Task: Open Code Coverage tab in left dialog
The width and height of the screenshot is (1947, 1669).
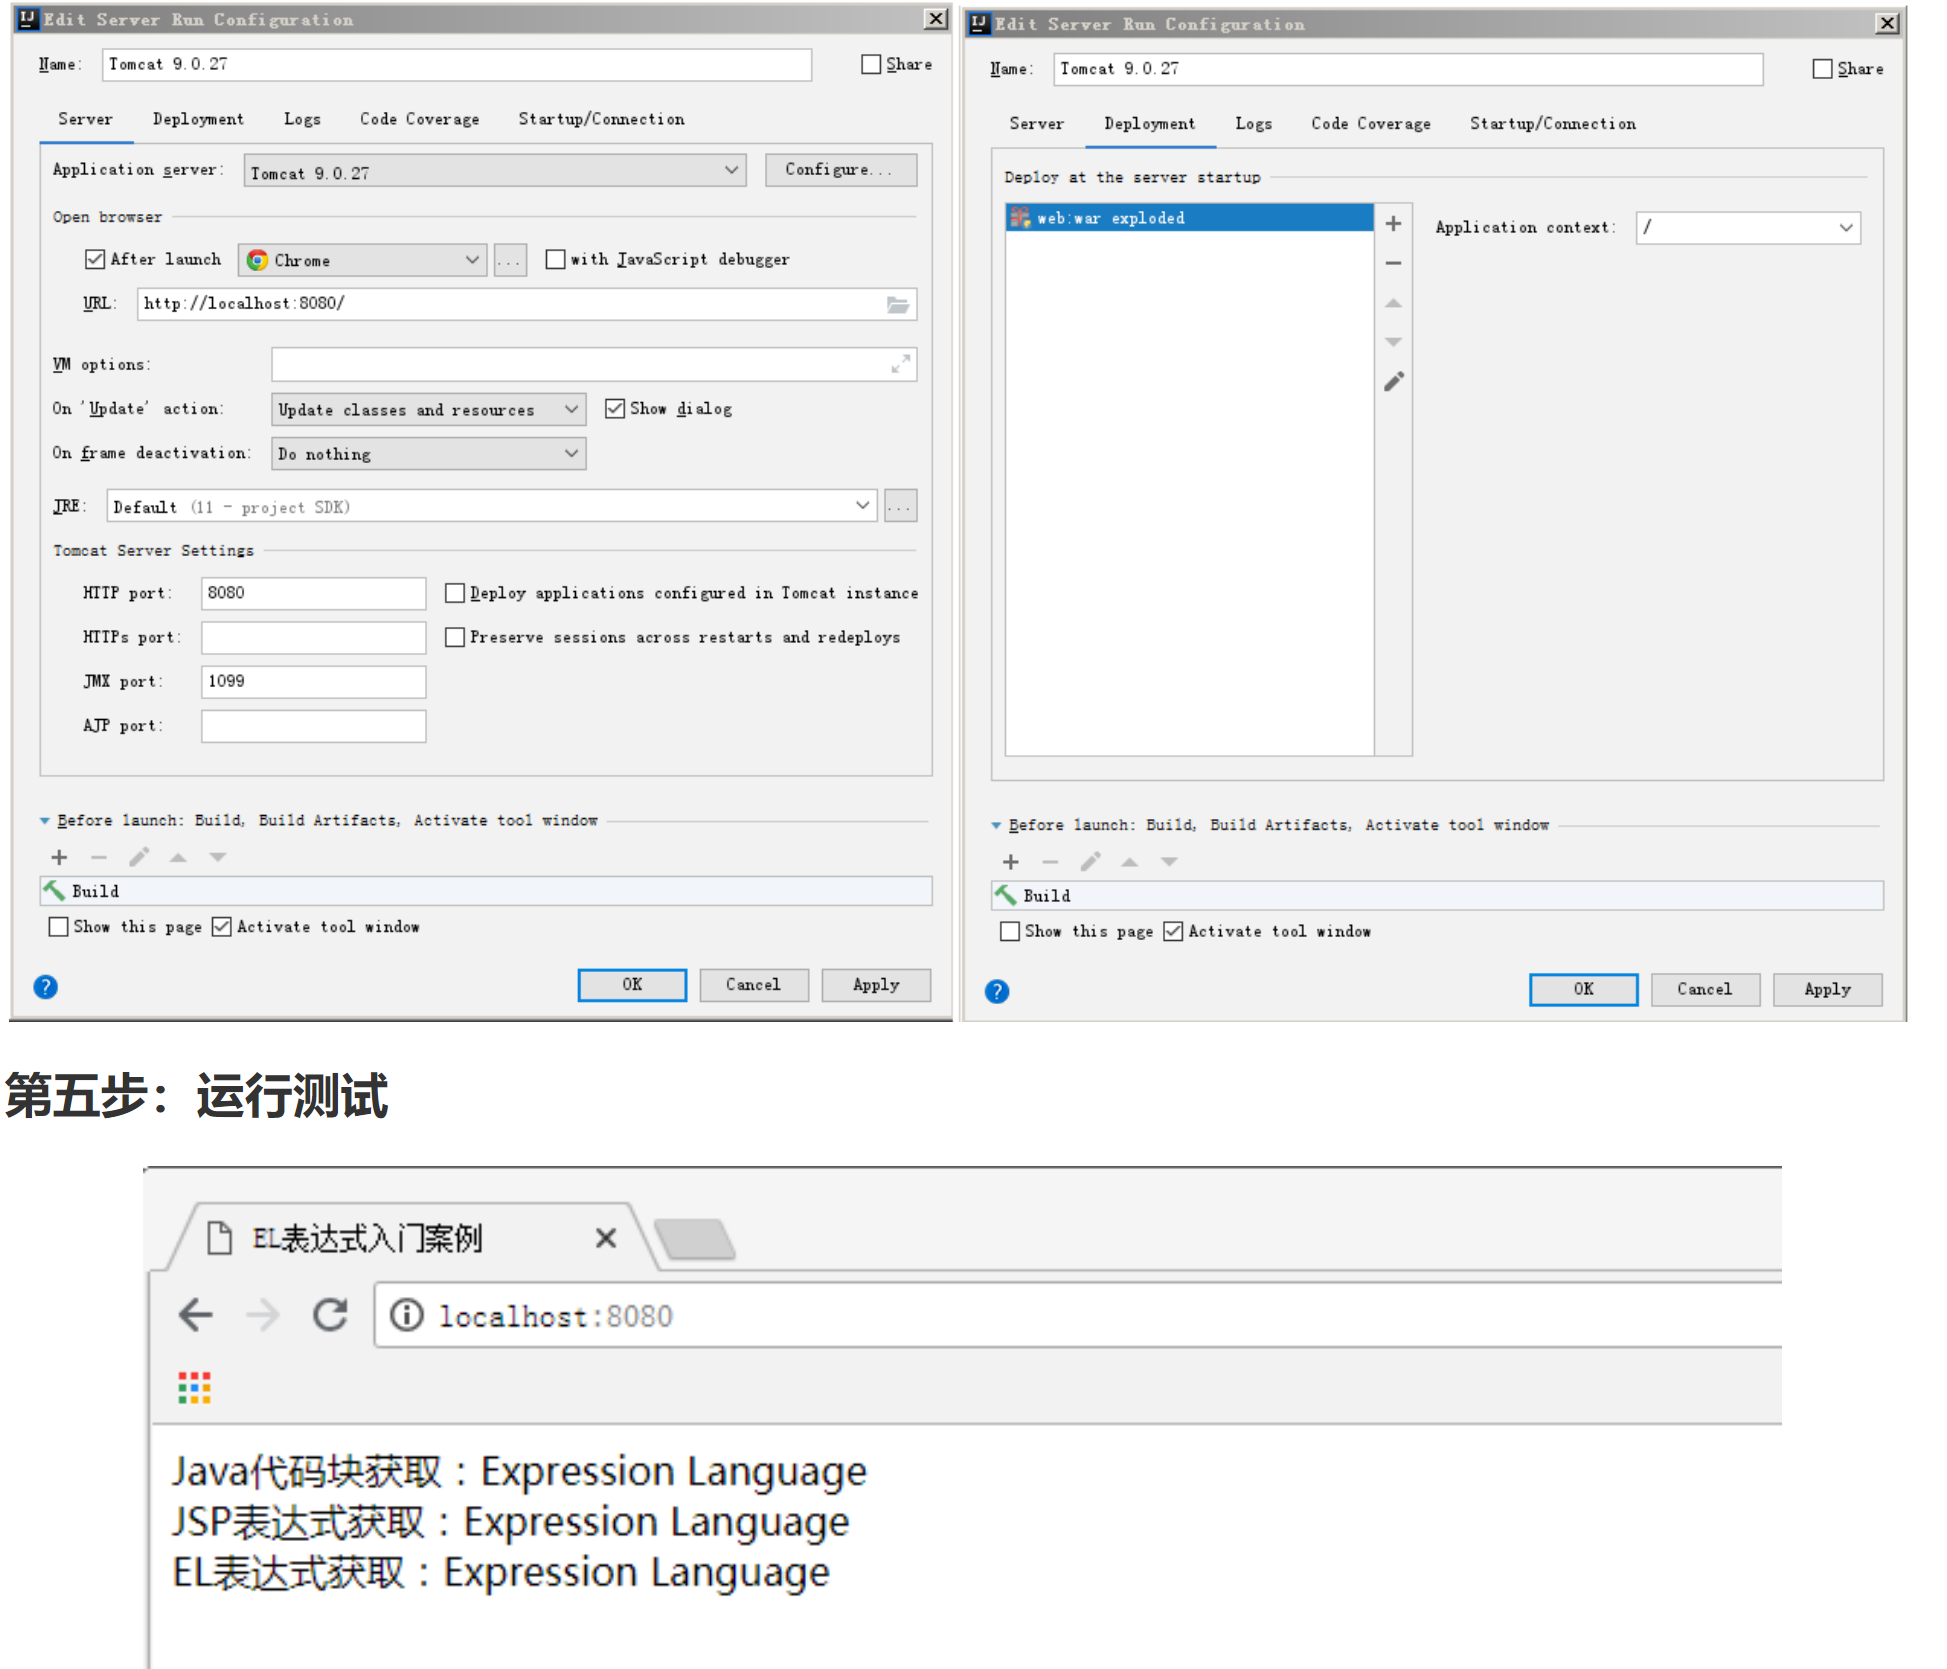Action: click(419, 119)
